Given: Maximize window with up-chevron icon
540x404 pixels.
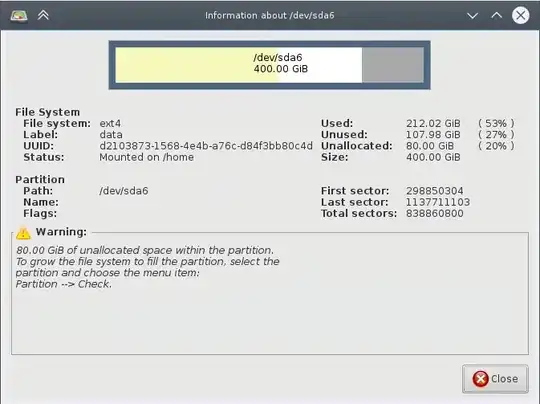Looking at the screenshot, I should [496, 15].
